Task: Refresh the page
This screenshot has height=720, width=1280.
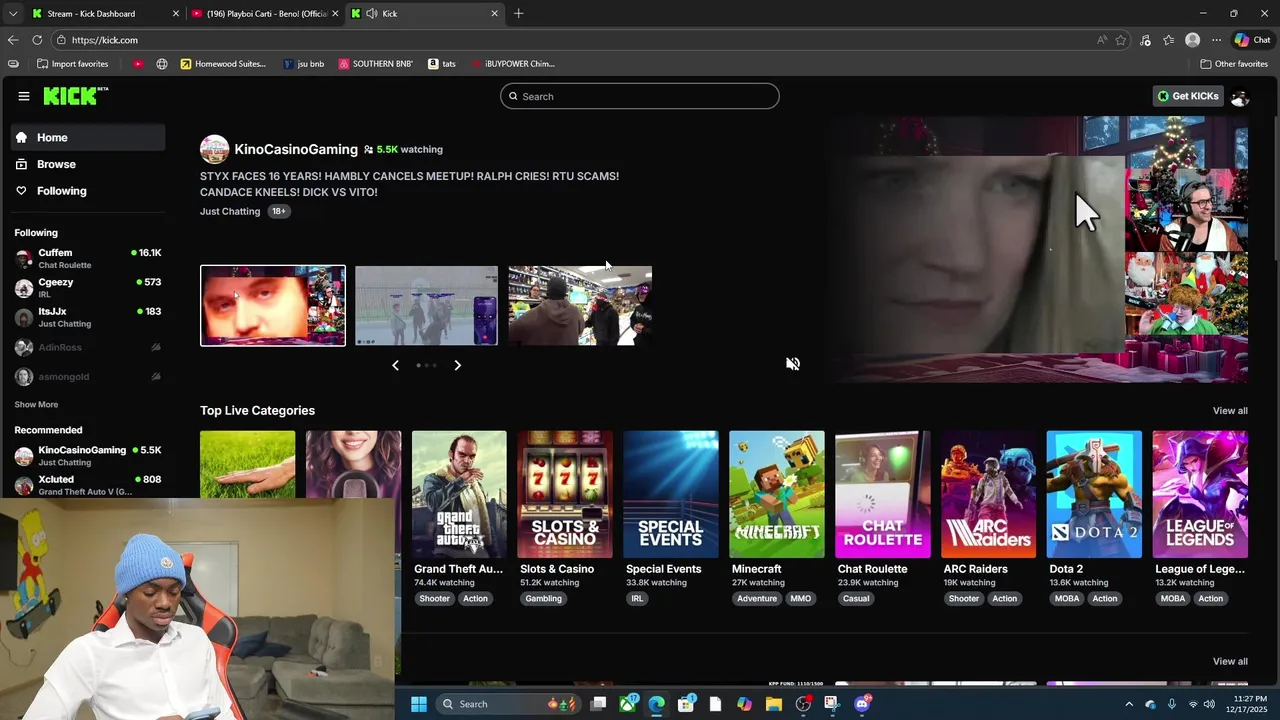Action: point(37,40)
